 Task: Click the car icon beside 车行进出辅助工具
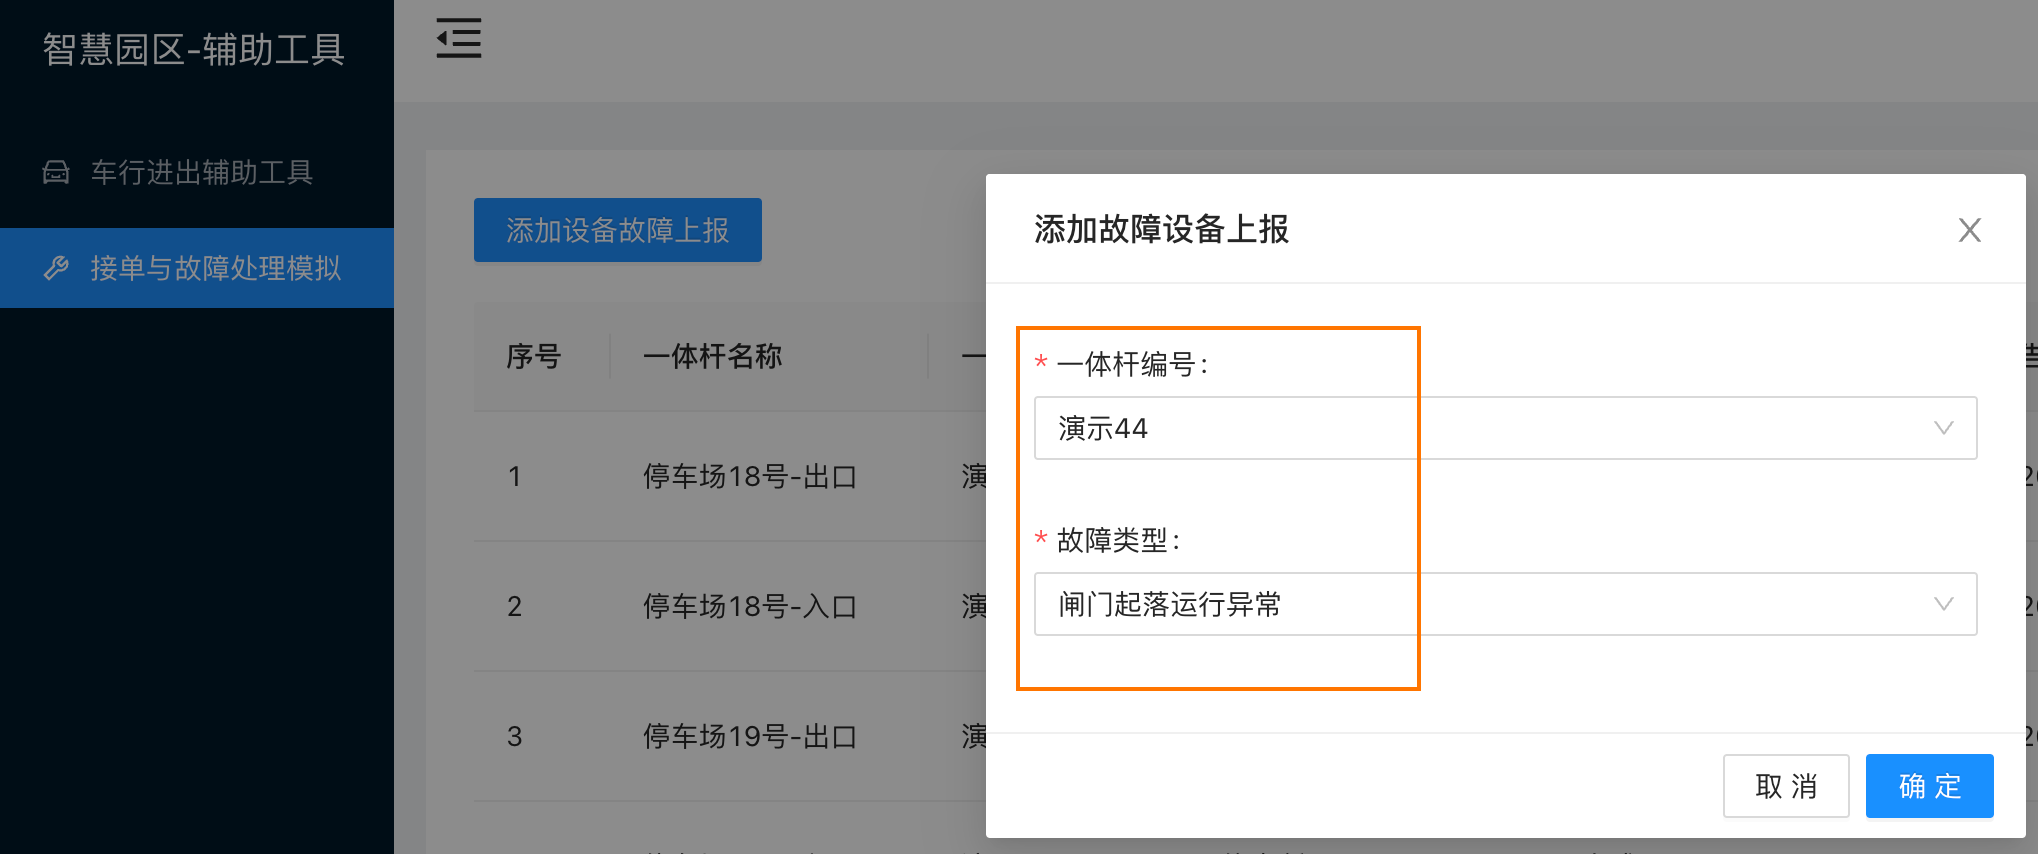click(56, 172)
